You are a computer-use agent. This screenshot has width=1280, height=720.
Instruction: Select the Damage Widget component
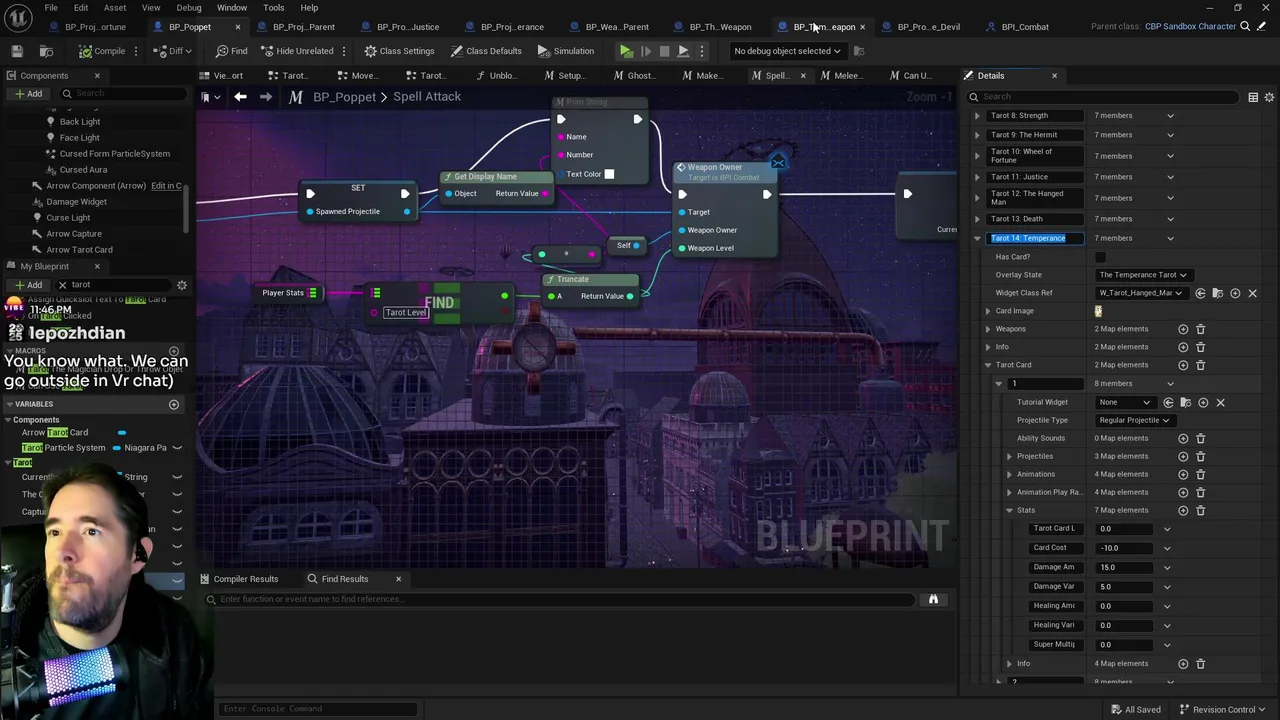coord(76,202)
